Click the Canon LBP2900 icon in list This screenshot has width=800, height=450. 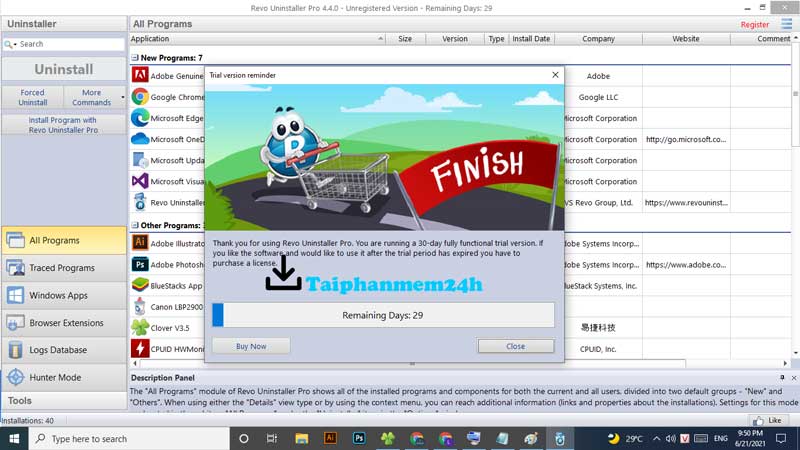point(140,306)
